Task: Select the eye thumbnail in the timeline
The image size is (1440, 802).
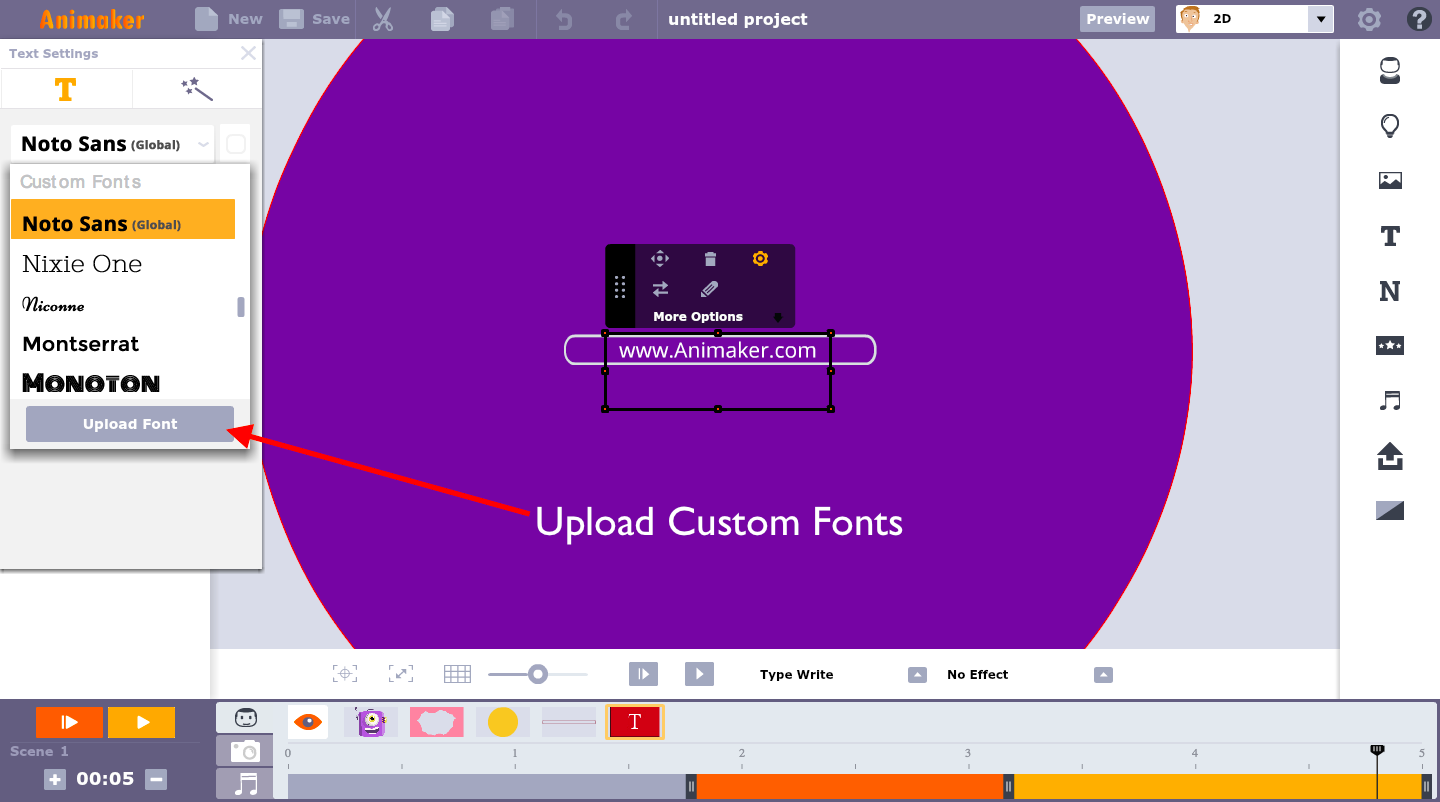Action: (x=308, y=722)
